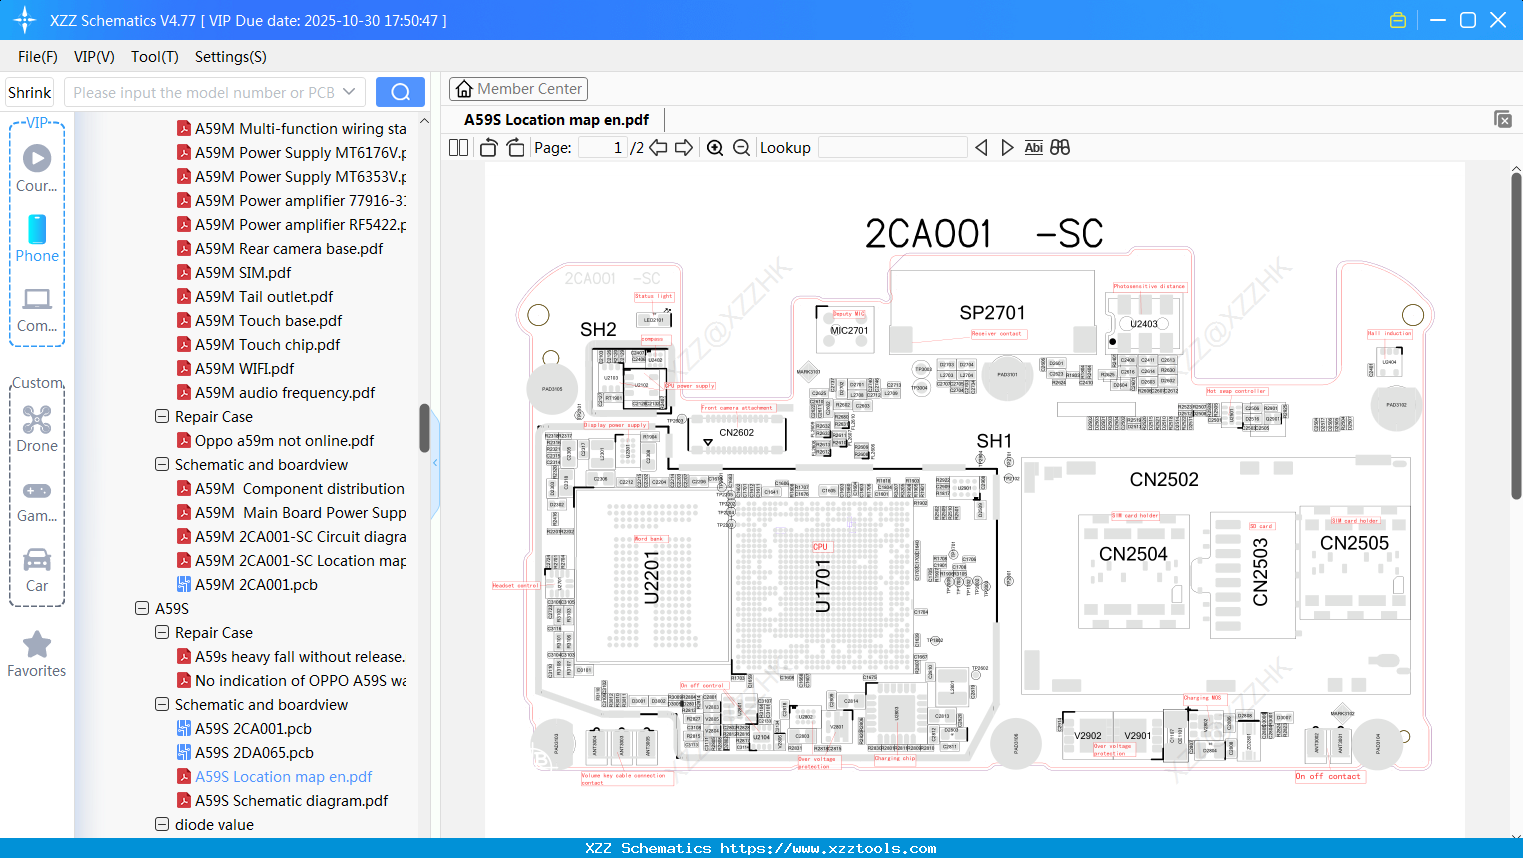
Task: Zoom in on the PDF
Action: click(715, 148)
